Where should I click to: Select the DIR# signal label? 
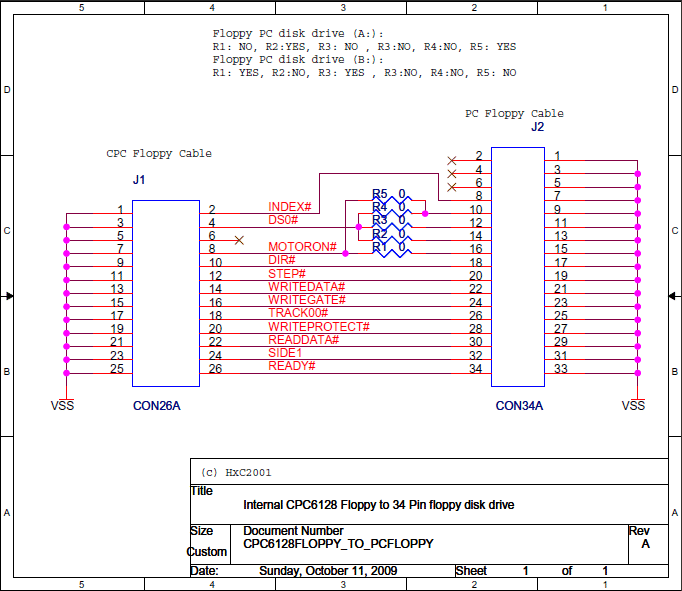[x=282, y=260]
